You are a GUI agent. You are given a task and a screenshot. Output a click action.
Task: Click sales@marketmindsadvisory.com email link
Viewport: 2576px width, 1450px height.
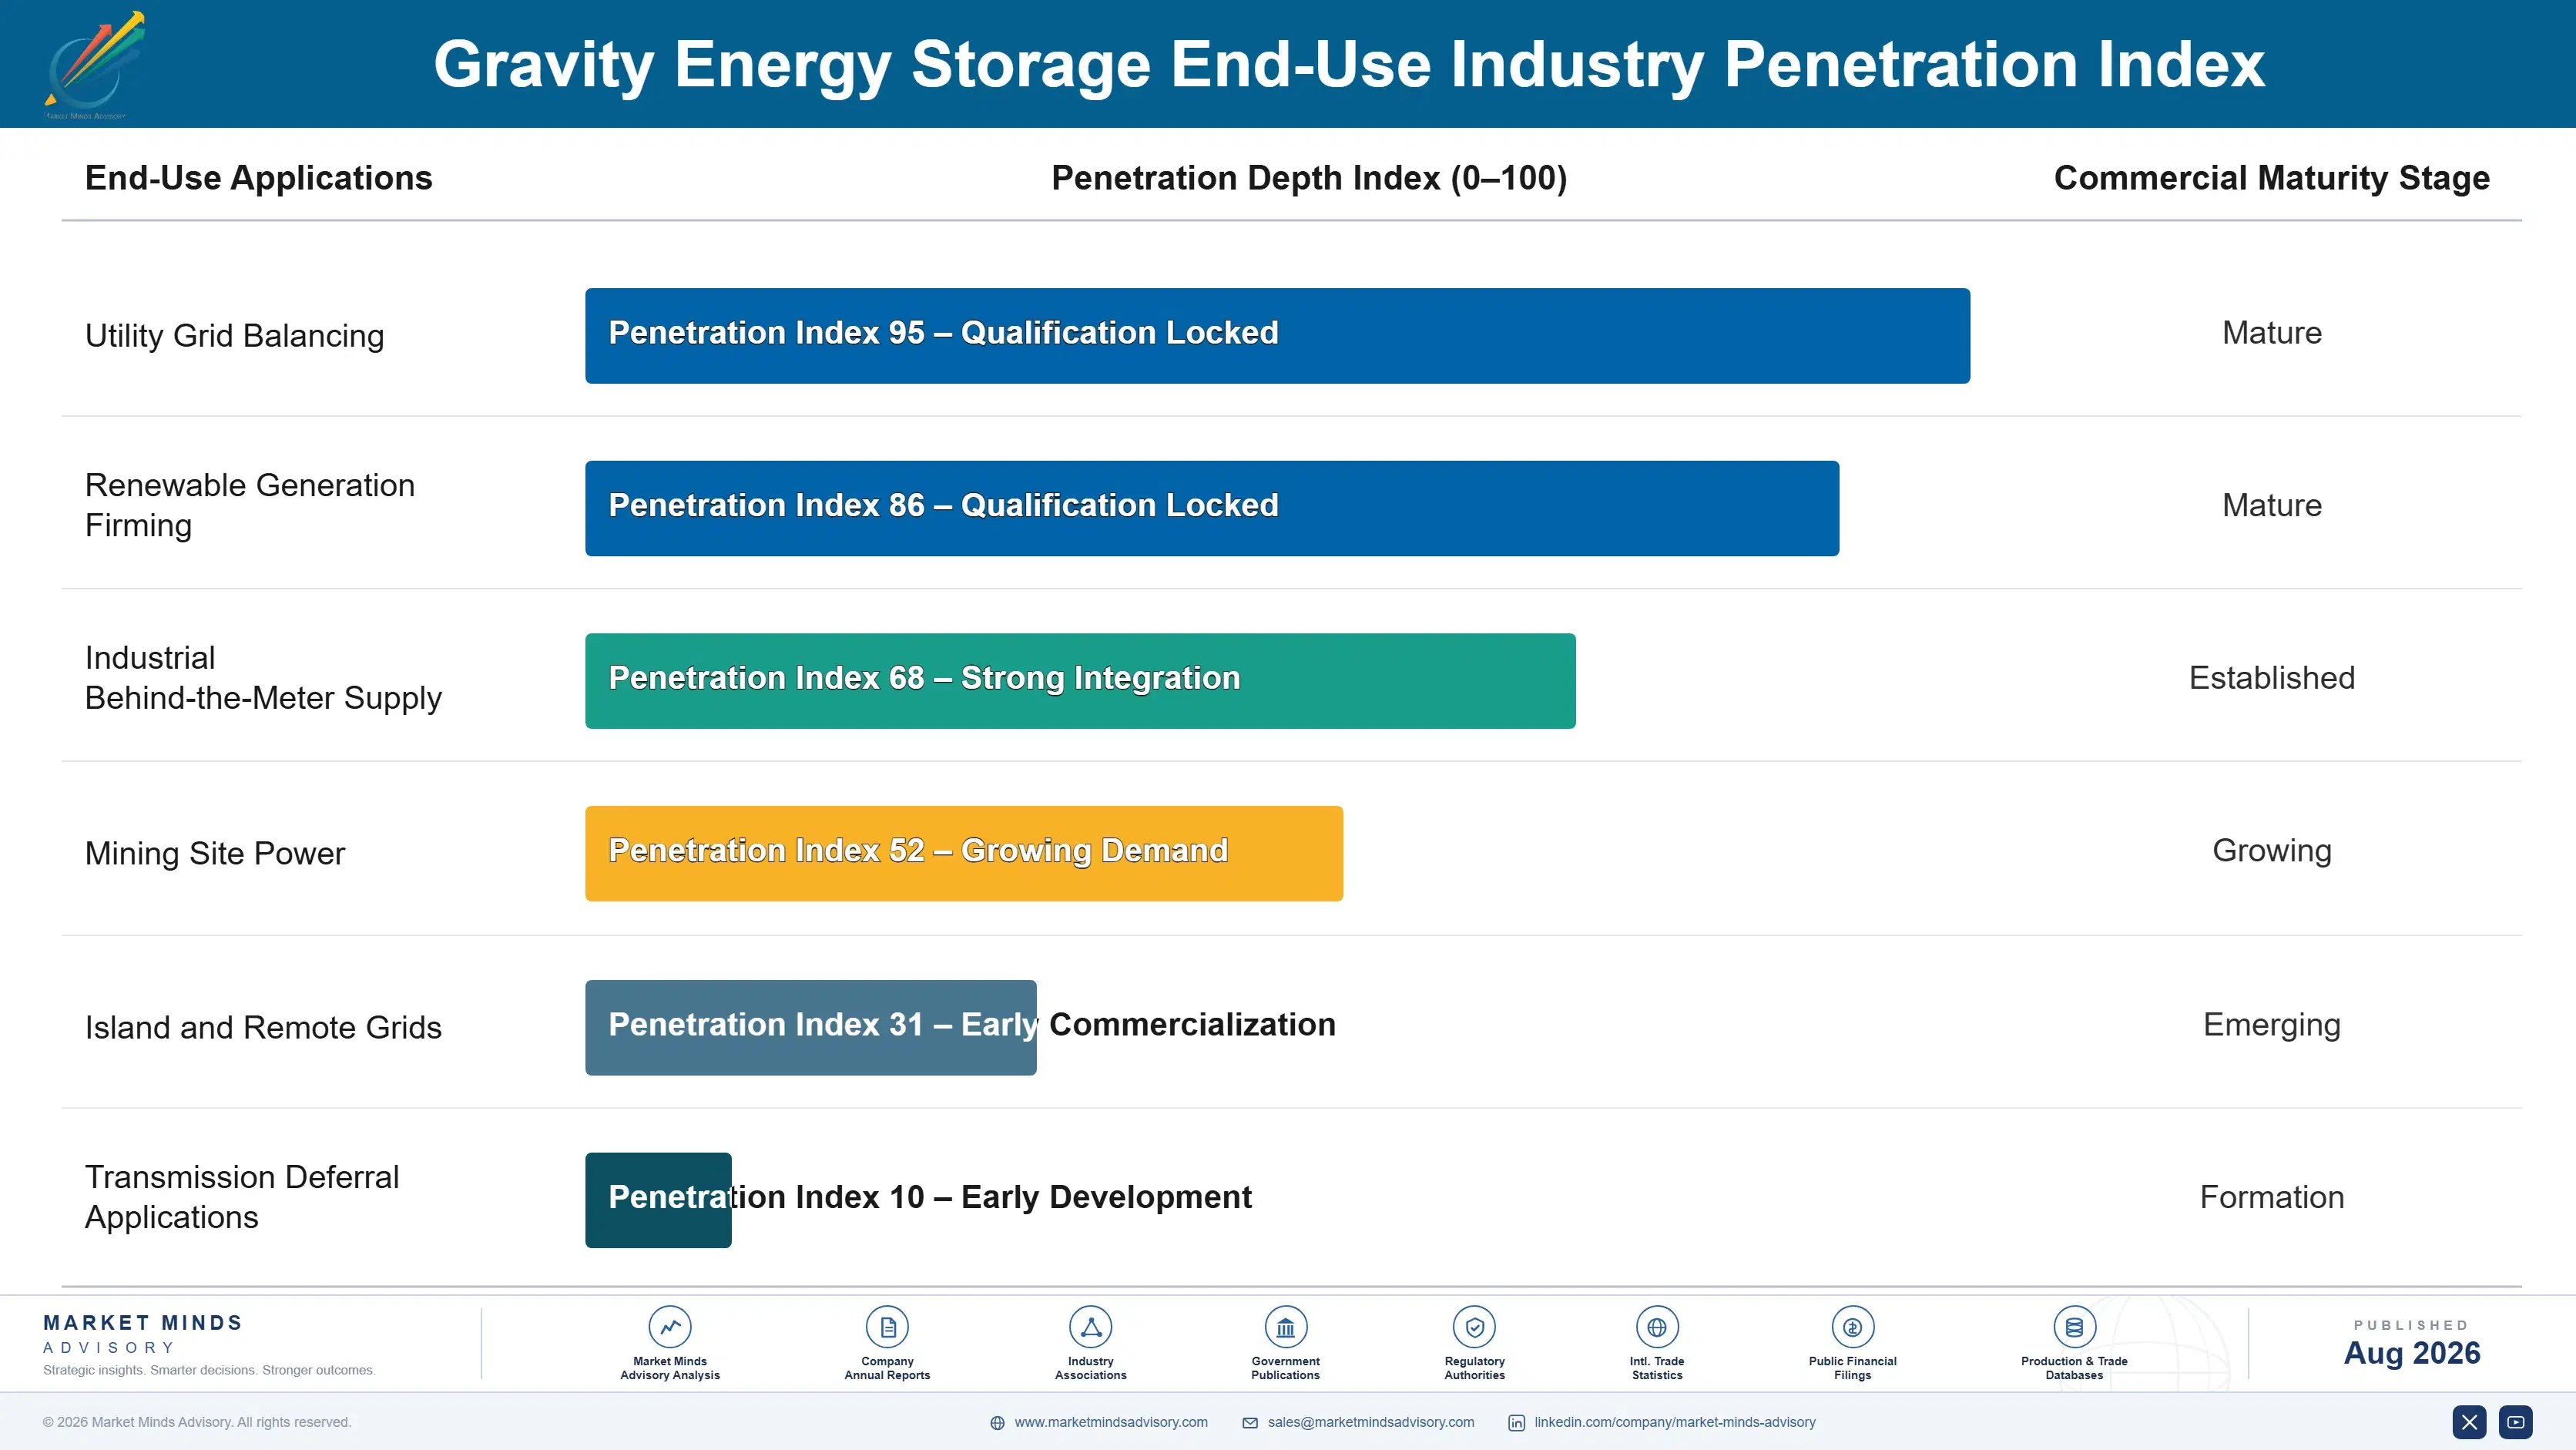(1371, 1422)
